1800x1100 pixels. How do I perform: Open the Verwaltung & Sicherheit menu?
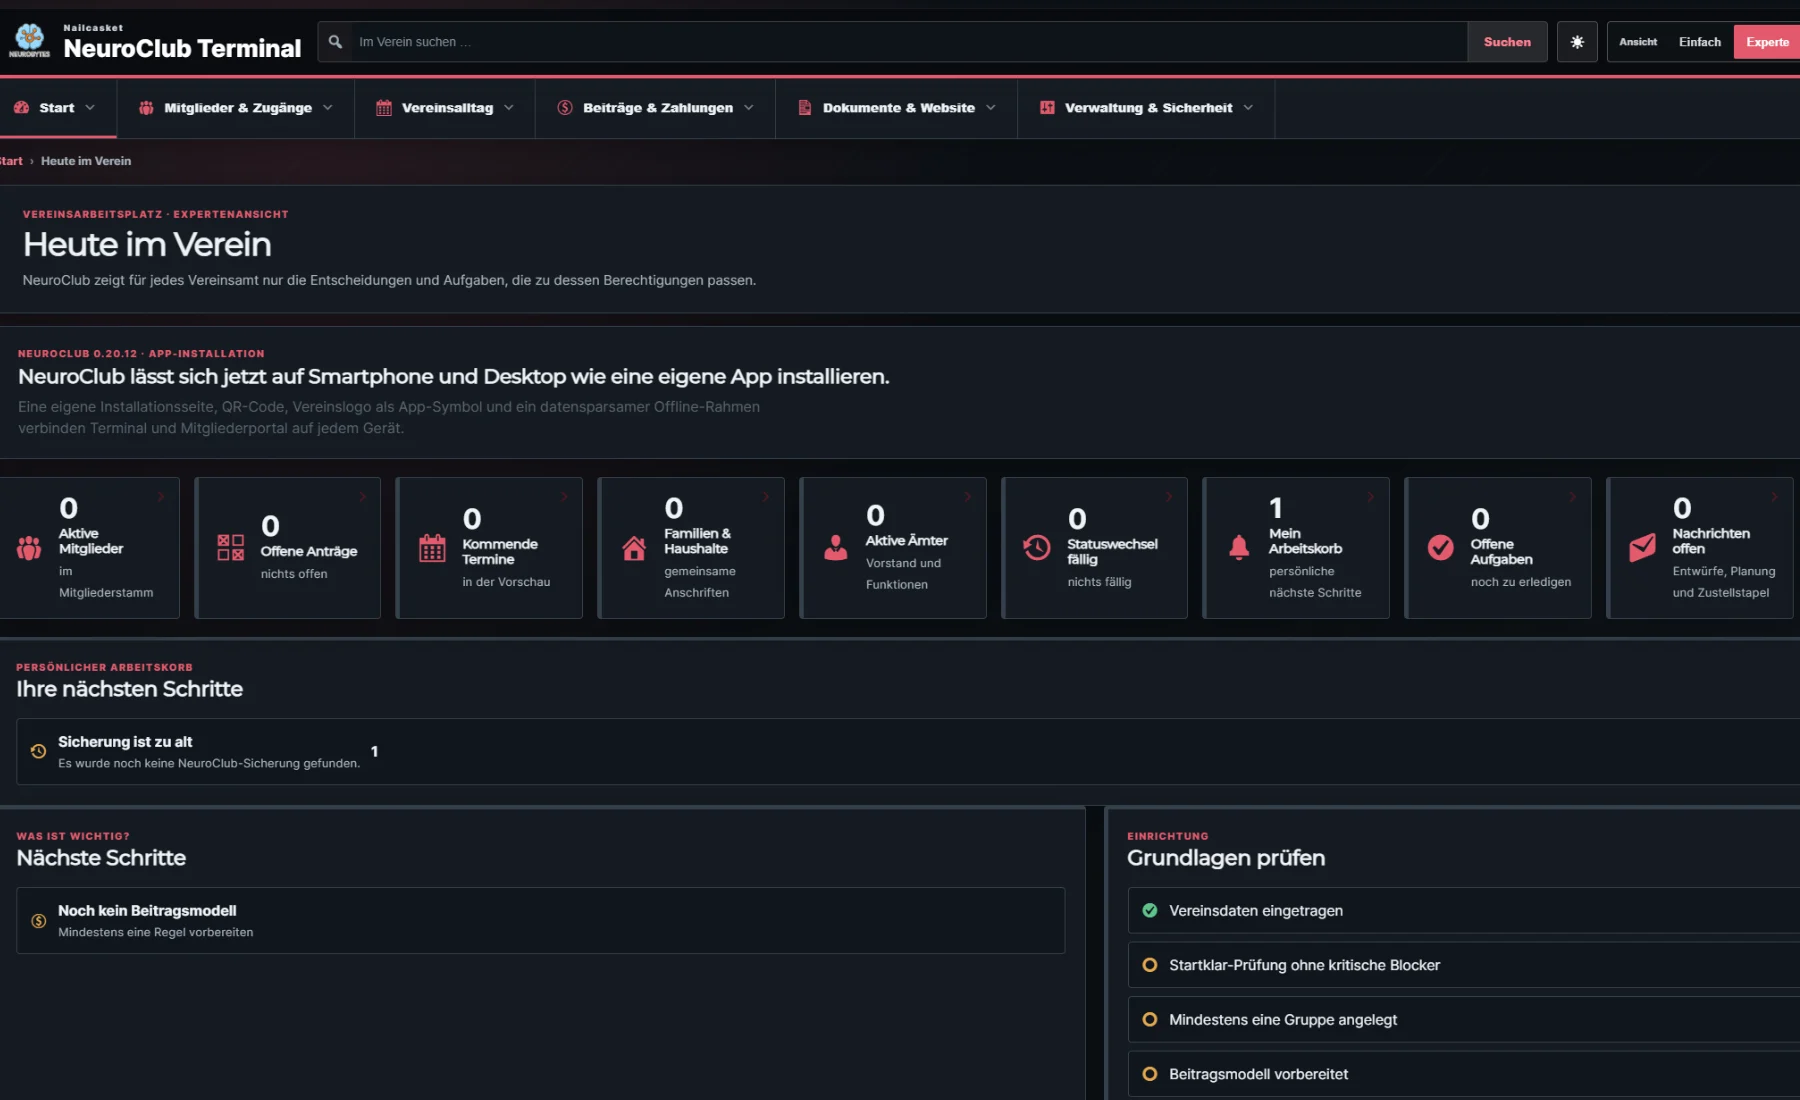(x=1146, y=108)
